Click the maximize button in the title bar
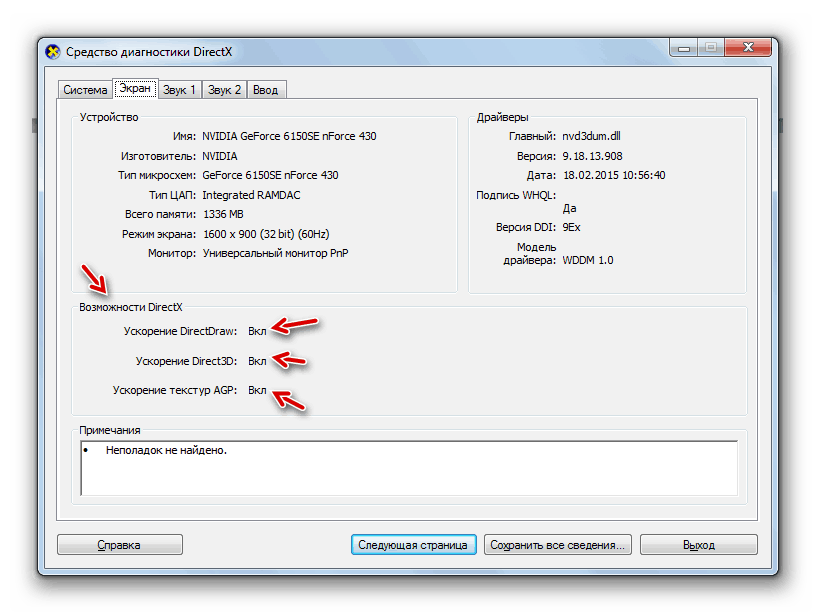Image resolution: width=816 pixels, height=613 pixels. [x=710, y=47]
